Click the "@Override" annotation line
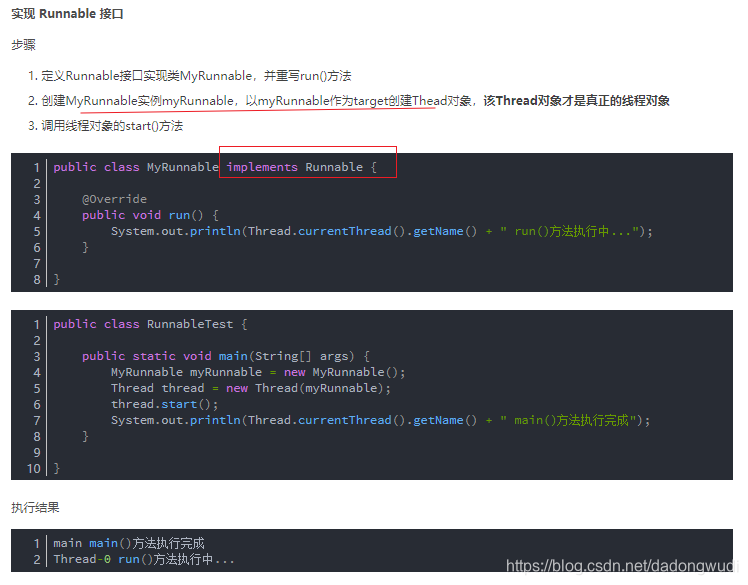The image size is (748, 585). [114, 199]
